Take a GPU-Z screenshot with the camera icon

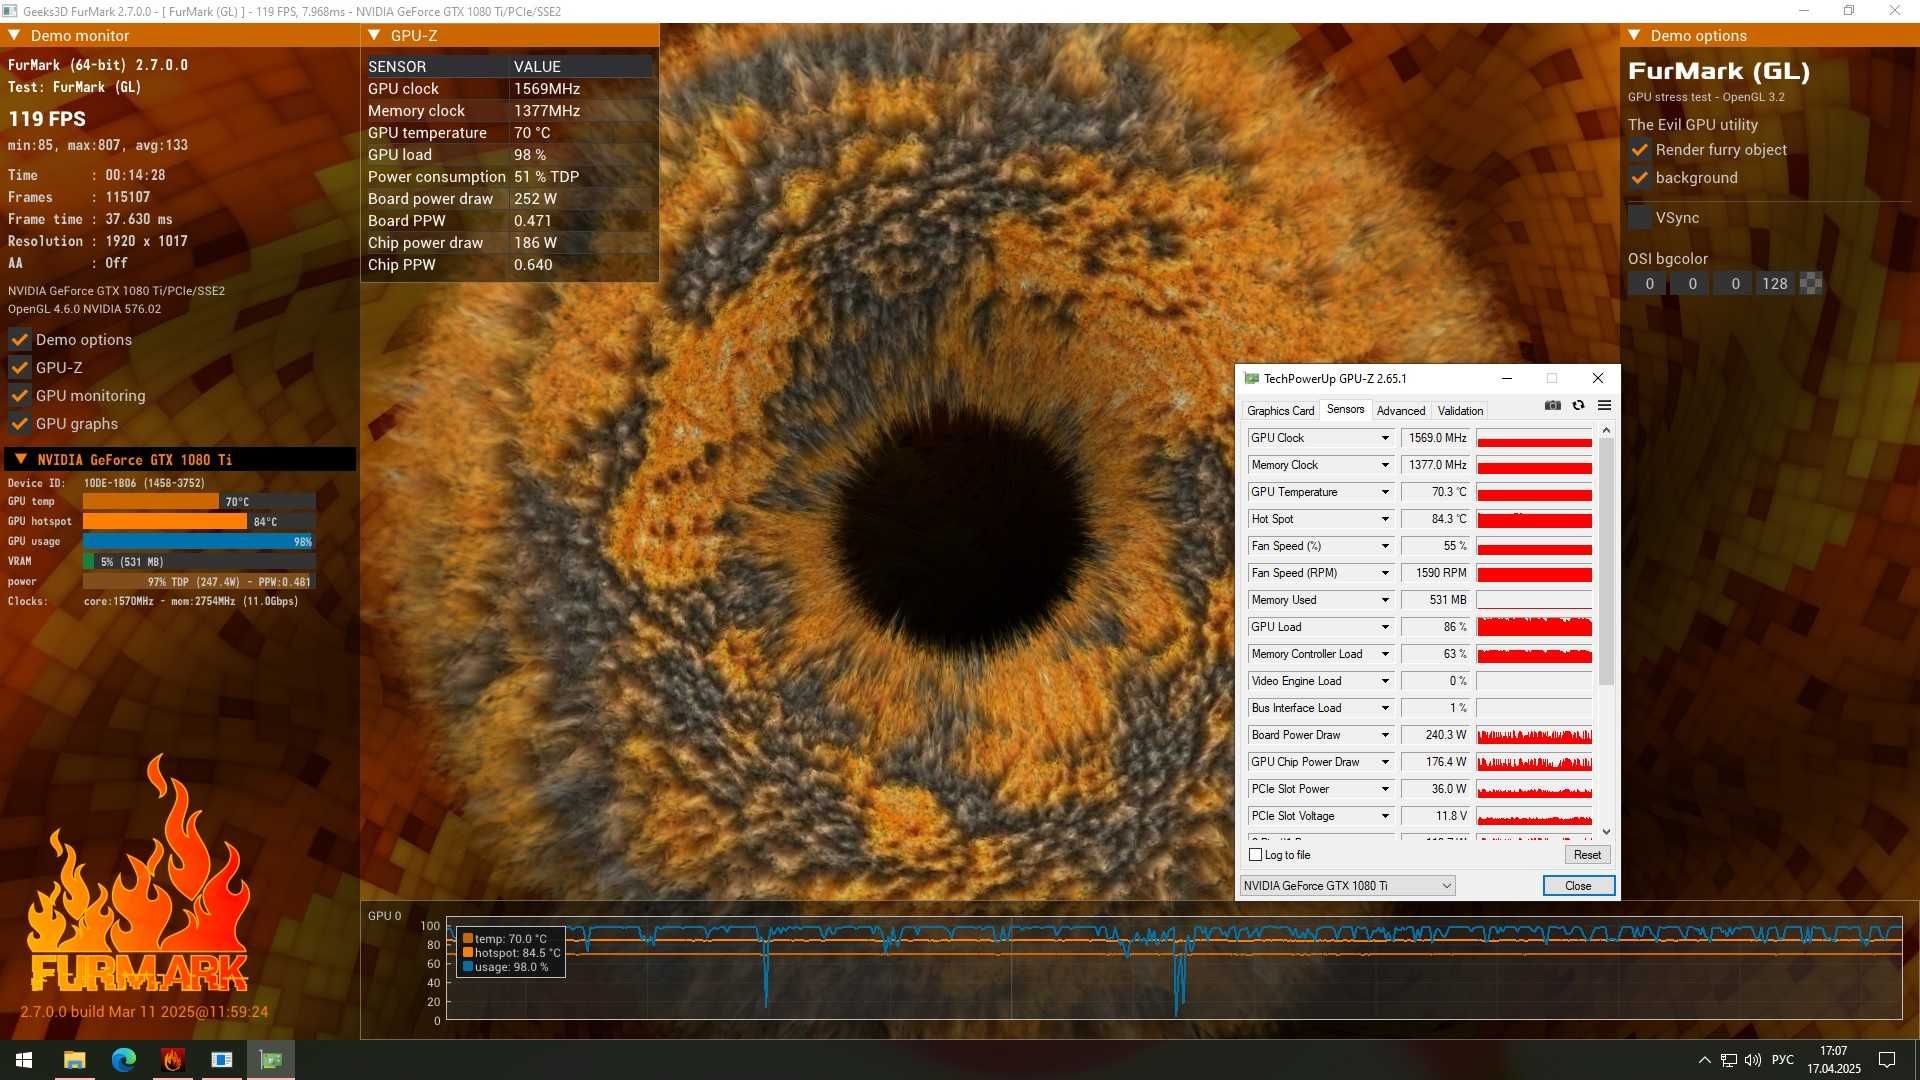(1552, 405)
